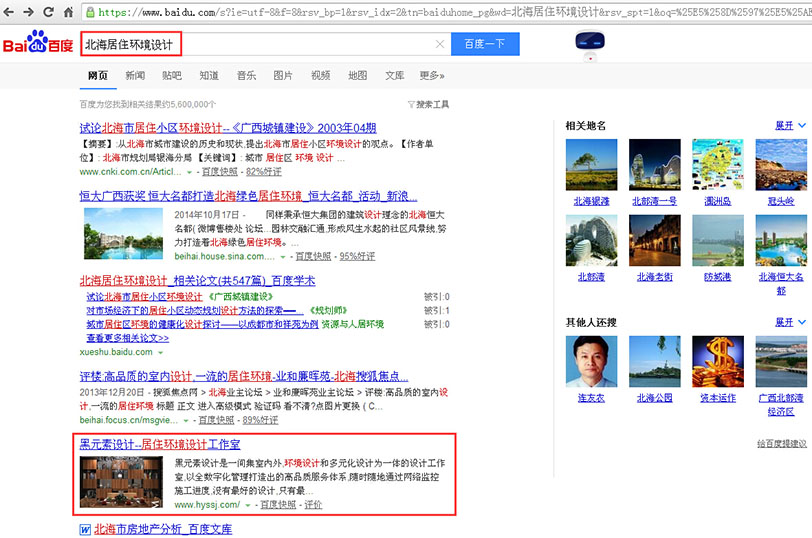Click the 北部湾一号 thumbnail image

(x=655, y=165)
